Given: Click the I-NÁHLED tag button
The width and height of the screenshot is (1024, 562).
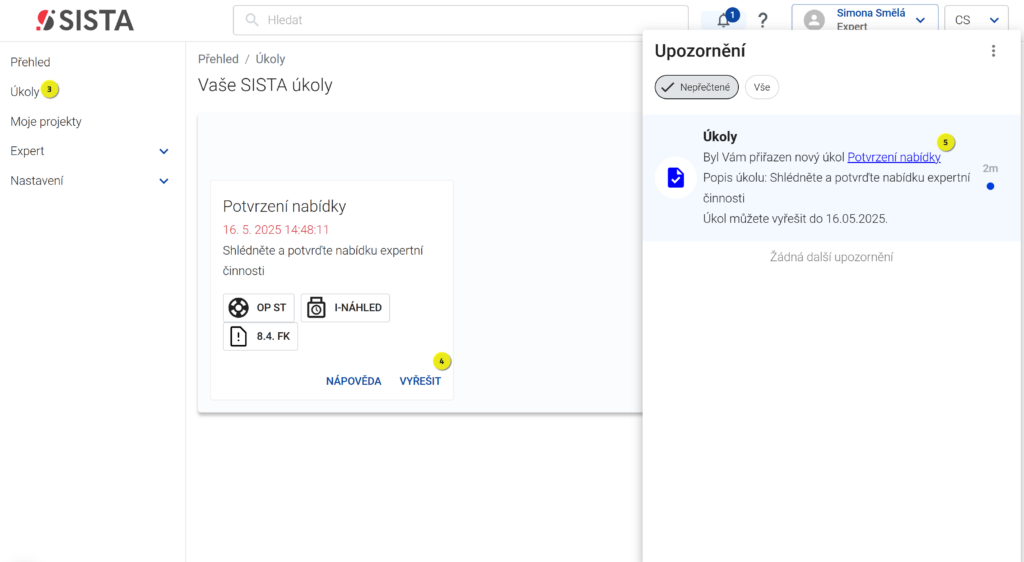Looking at the screenshot, I should (345, 307).
